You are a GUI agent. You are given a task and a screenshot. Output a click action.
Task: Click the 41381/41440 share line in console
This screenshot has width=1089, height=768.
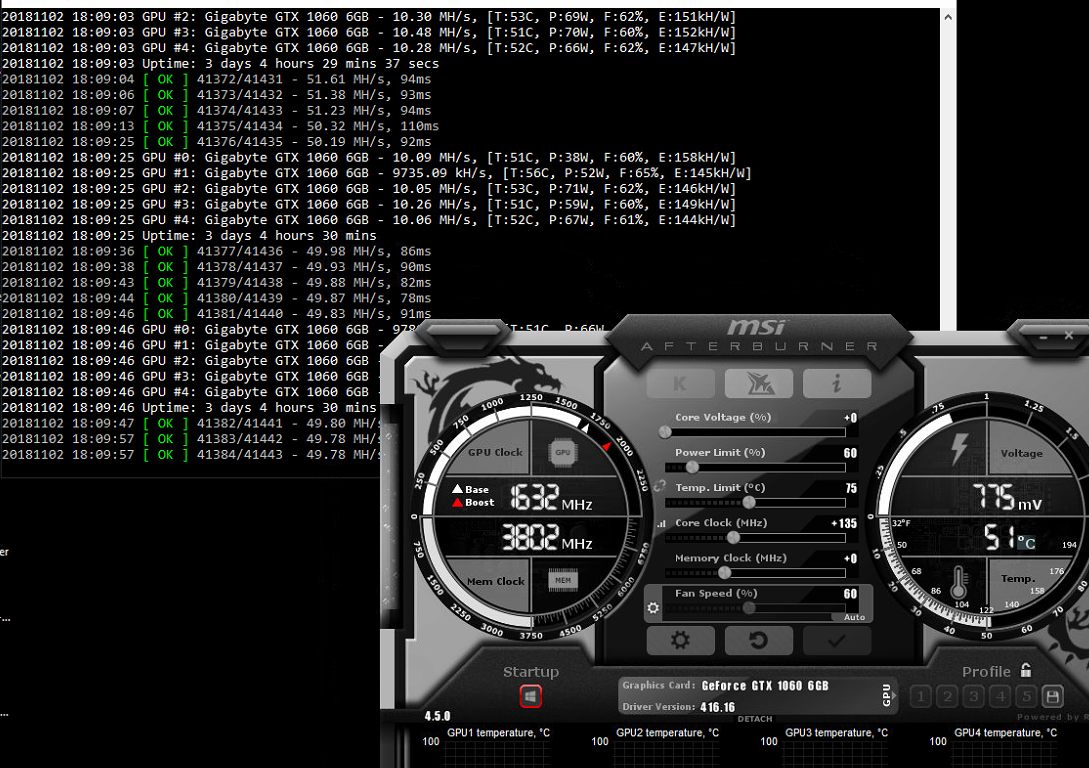[x=217, y=314]
